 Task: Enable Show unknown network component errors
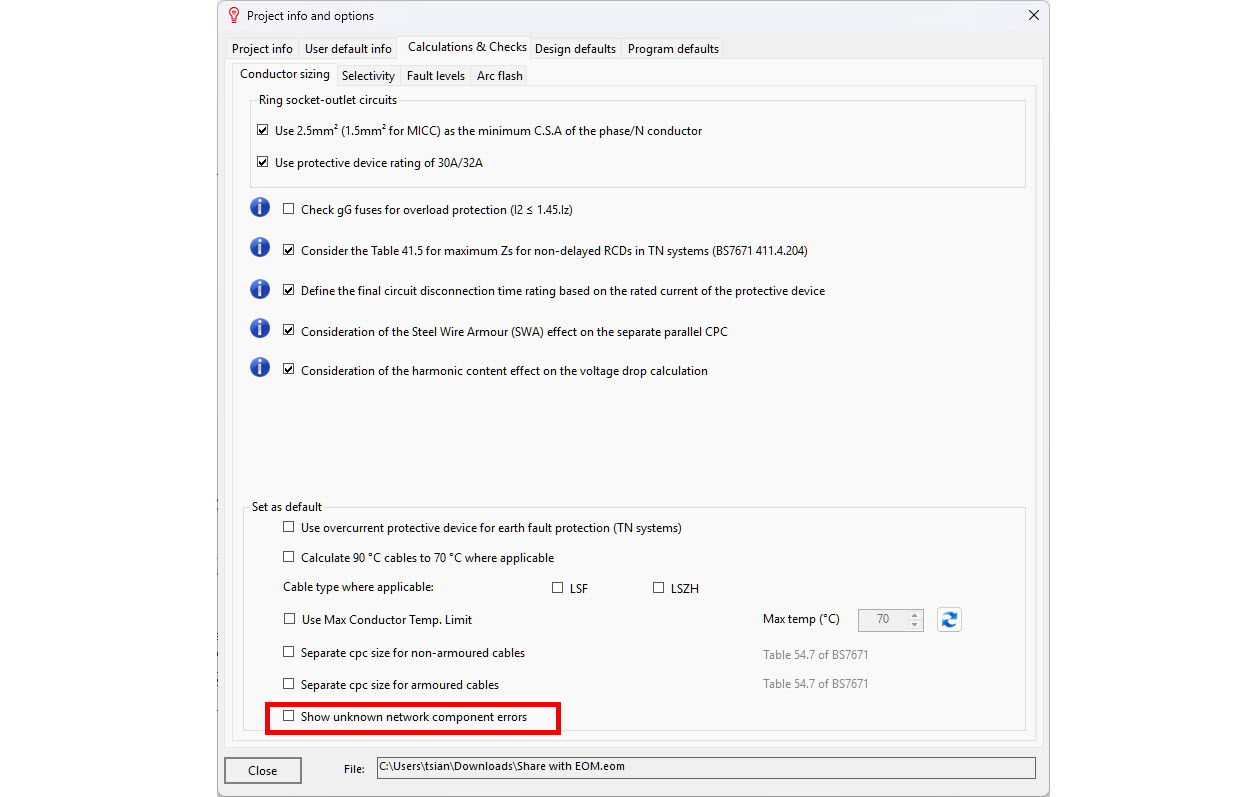click(x=289, y=717)
